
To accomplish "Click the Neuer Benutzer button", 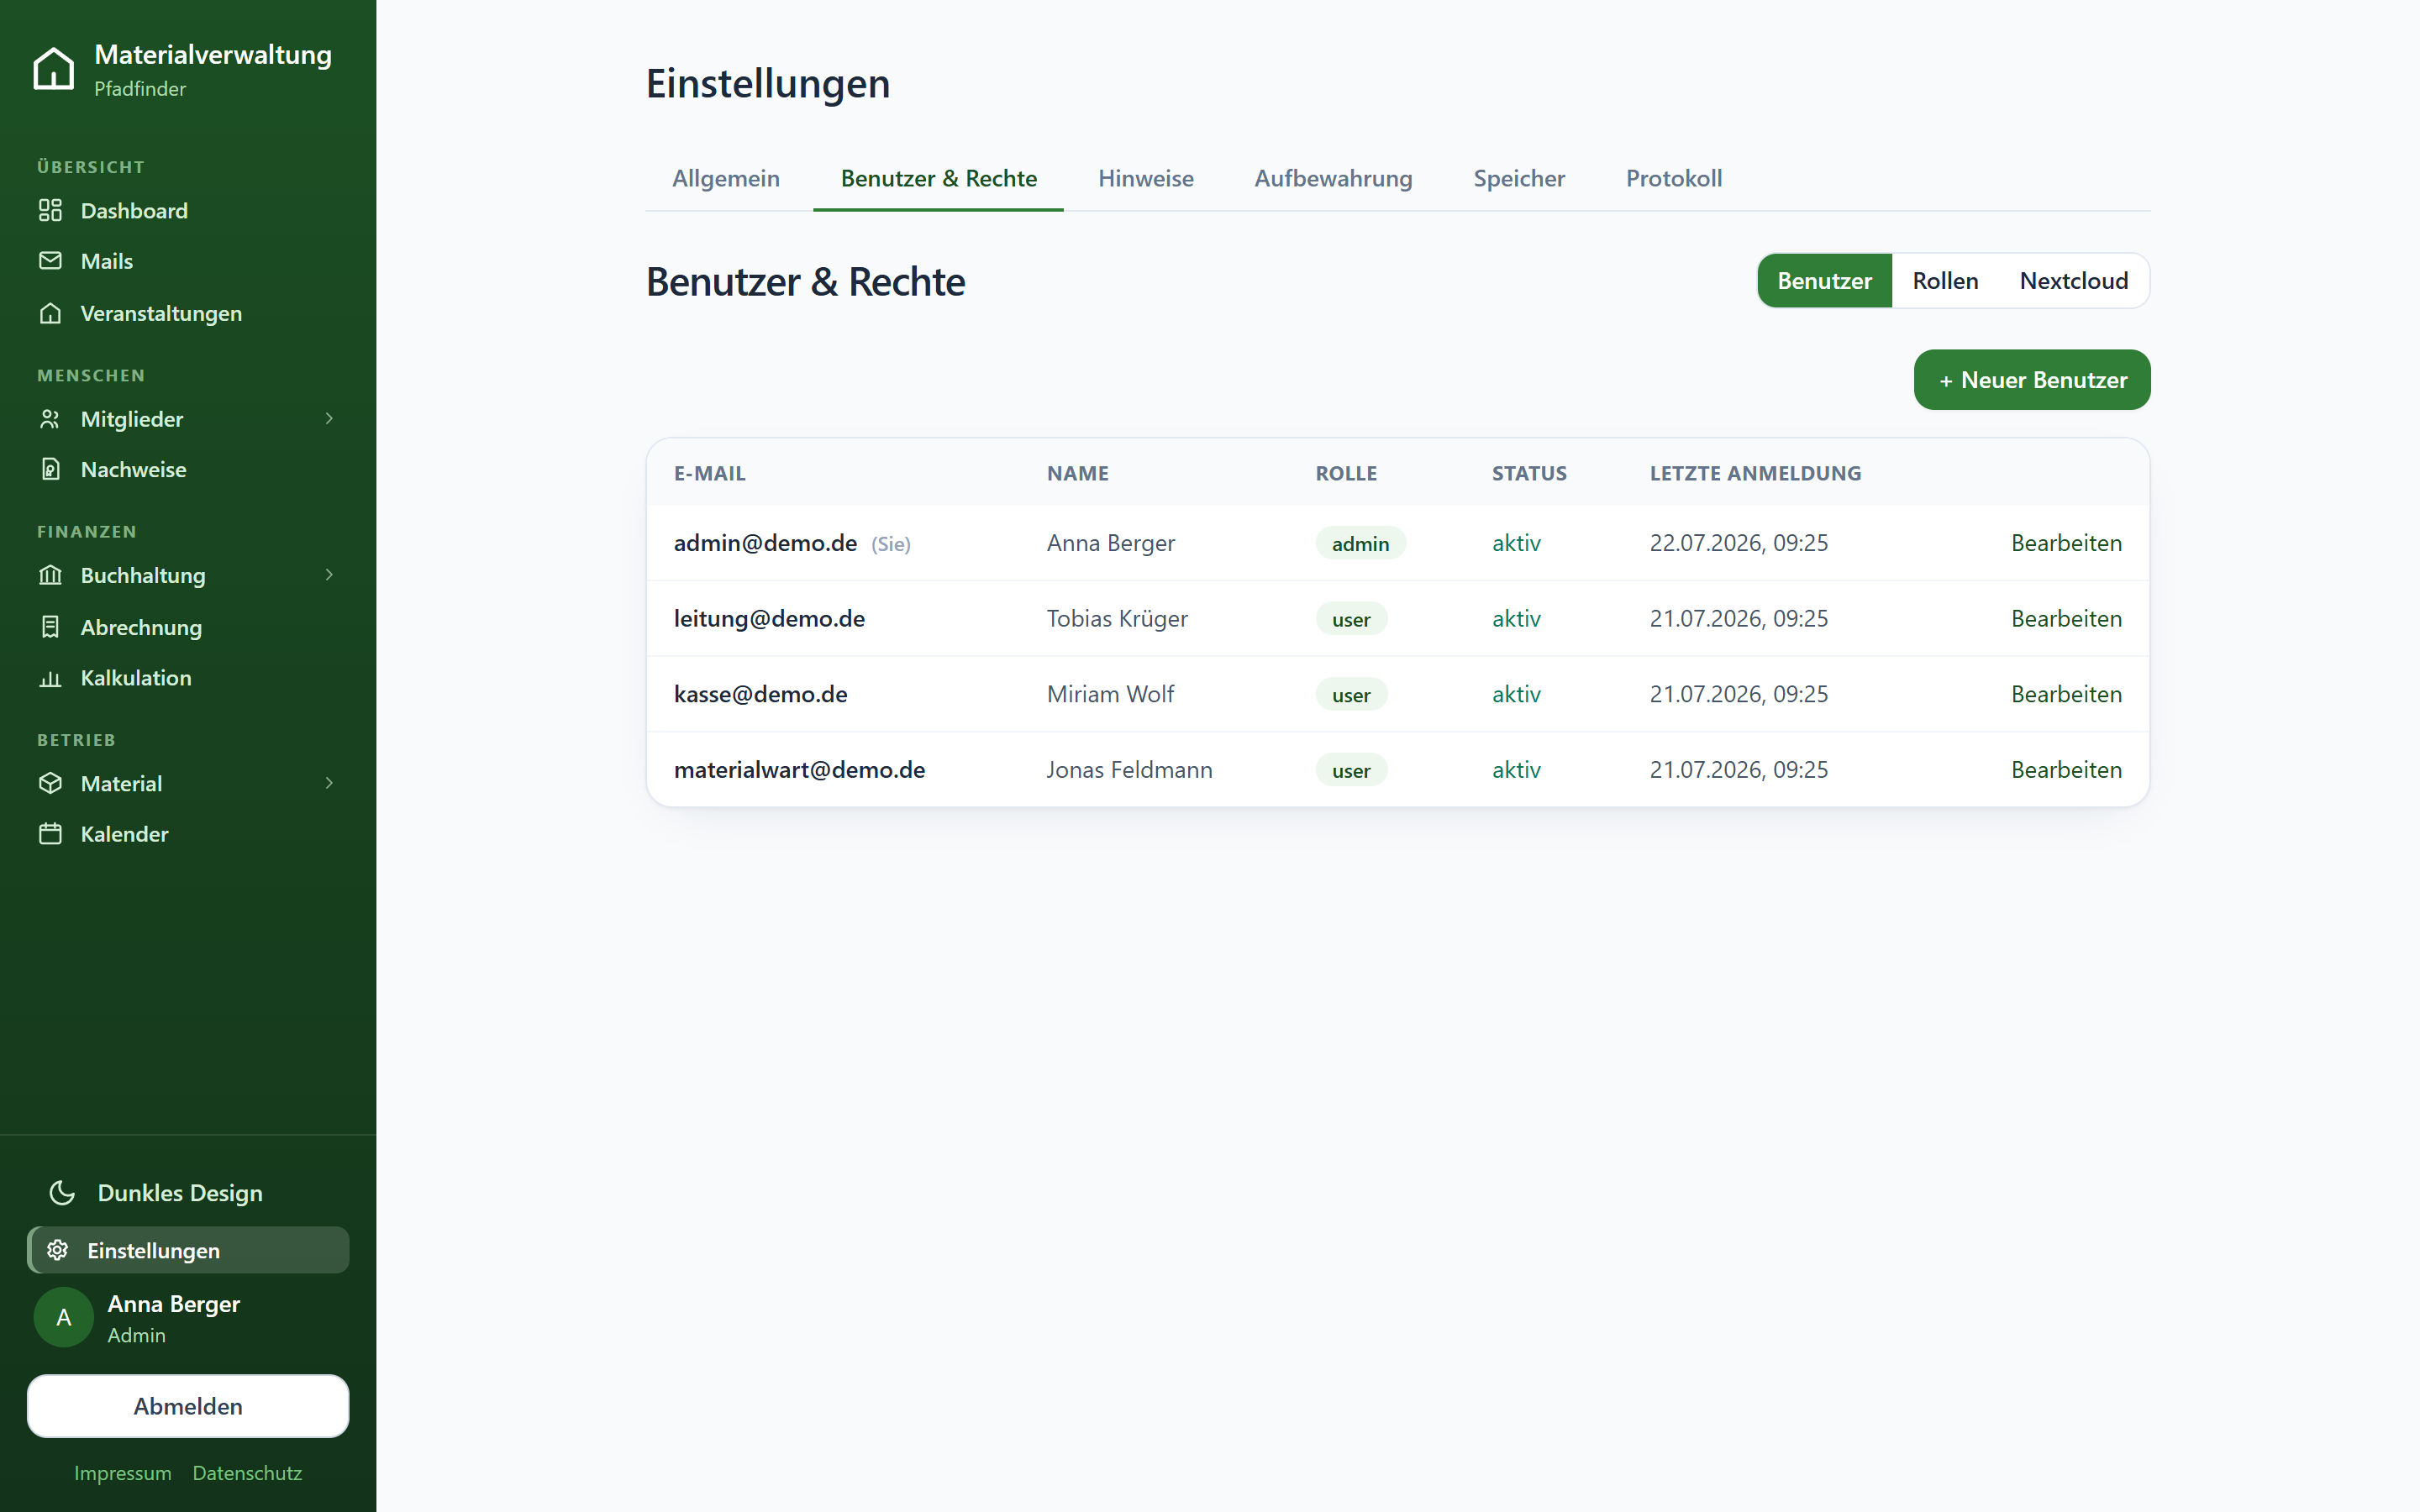I will click(x=2031, y=380).
